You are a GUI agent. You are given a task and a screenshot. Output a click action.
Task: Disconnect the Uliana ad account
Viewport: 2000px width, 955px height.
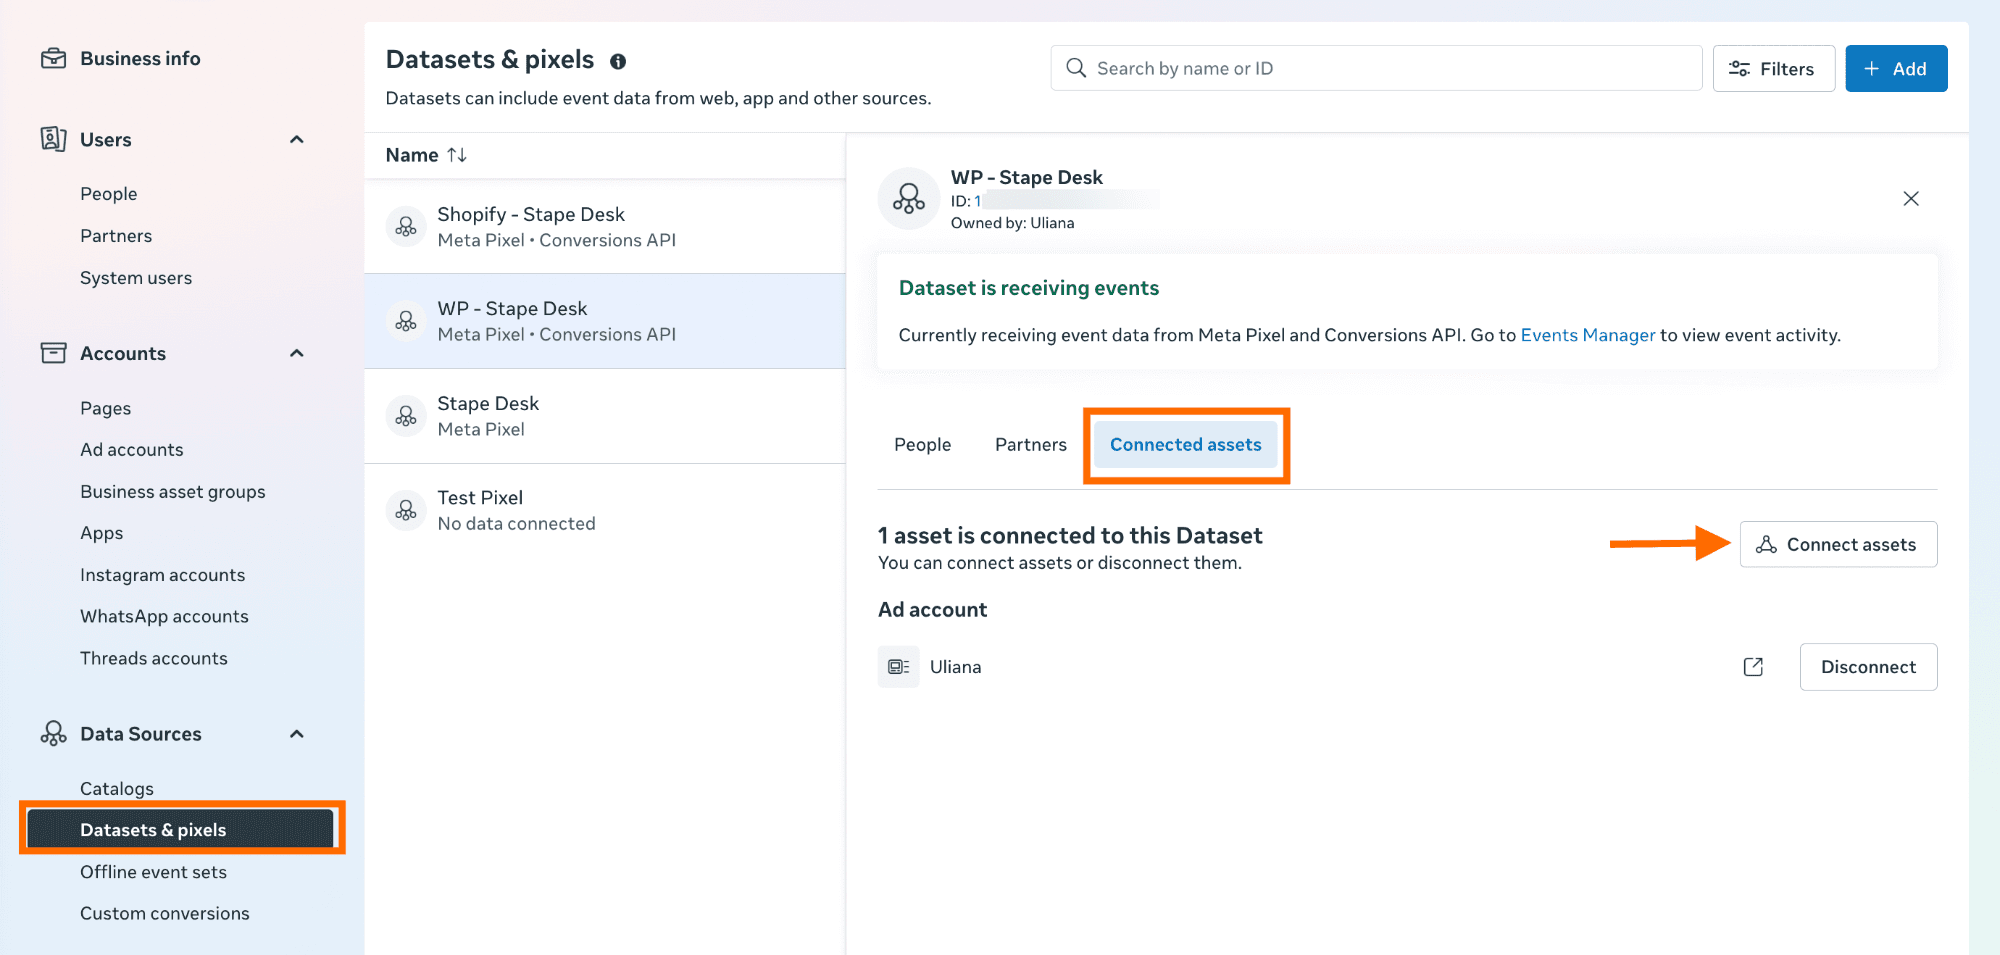[1867, 667]
